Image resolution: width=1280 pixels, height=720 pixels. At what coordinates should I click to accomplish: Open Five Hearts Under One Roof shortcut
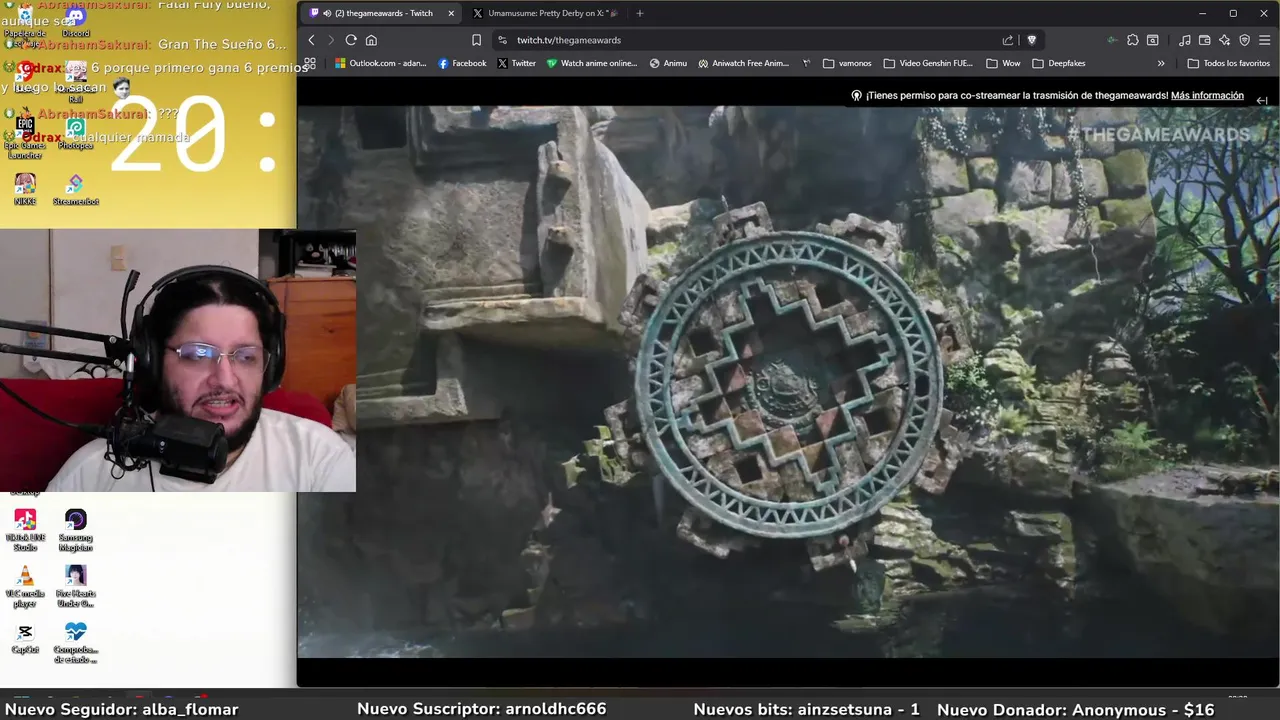pos(75,586)
